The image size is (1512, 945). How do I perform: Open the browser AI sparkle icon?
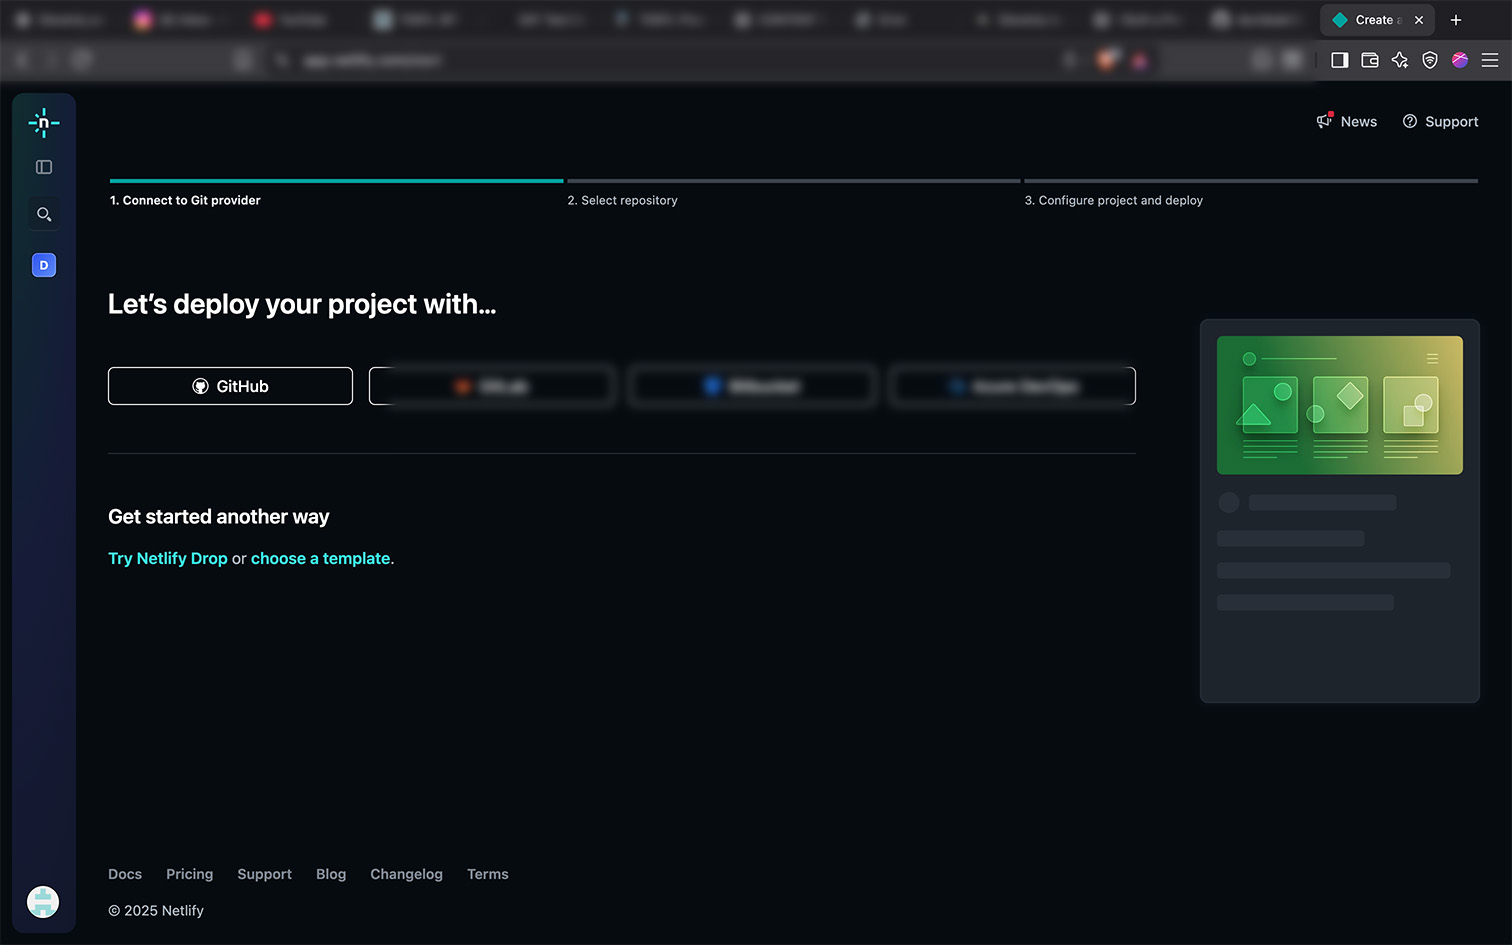[x=1400, y=60]
